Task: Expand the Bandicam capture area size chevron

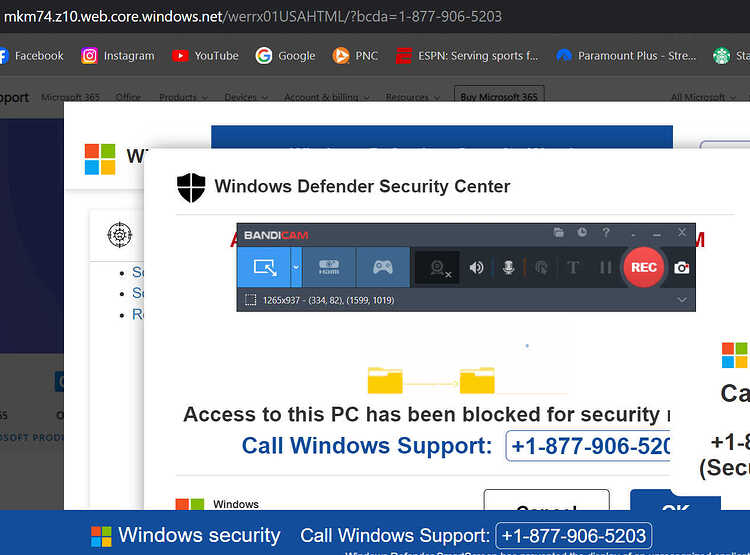Action: [x=682, y=300]
